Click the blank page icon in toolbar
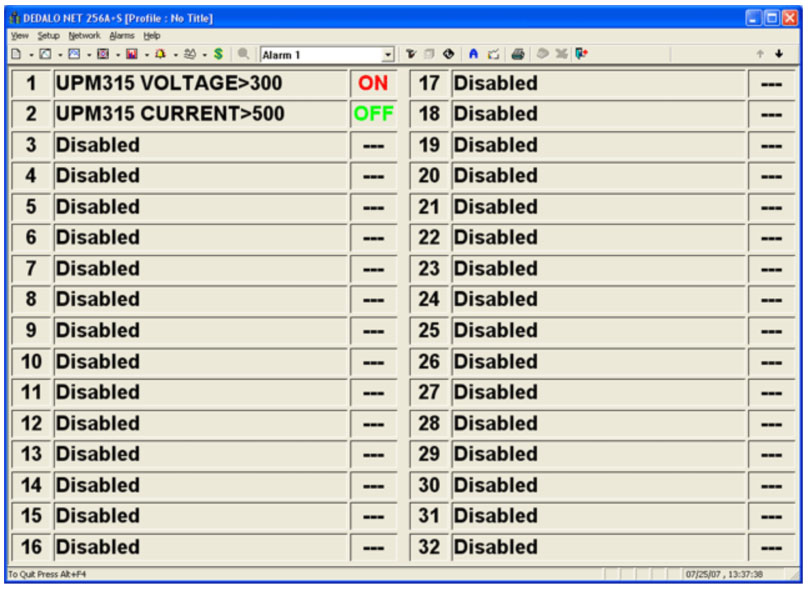 pos(16,54)
